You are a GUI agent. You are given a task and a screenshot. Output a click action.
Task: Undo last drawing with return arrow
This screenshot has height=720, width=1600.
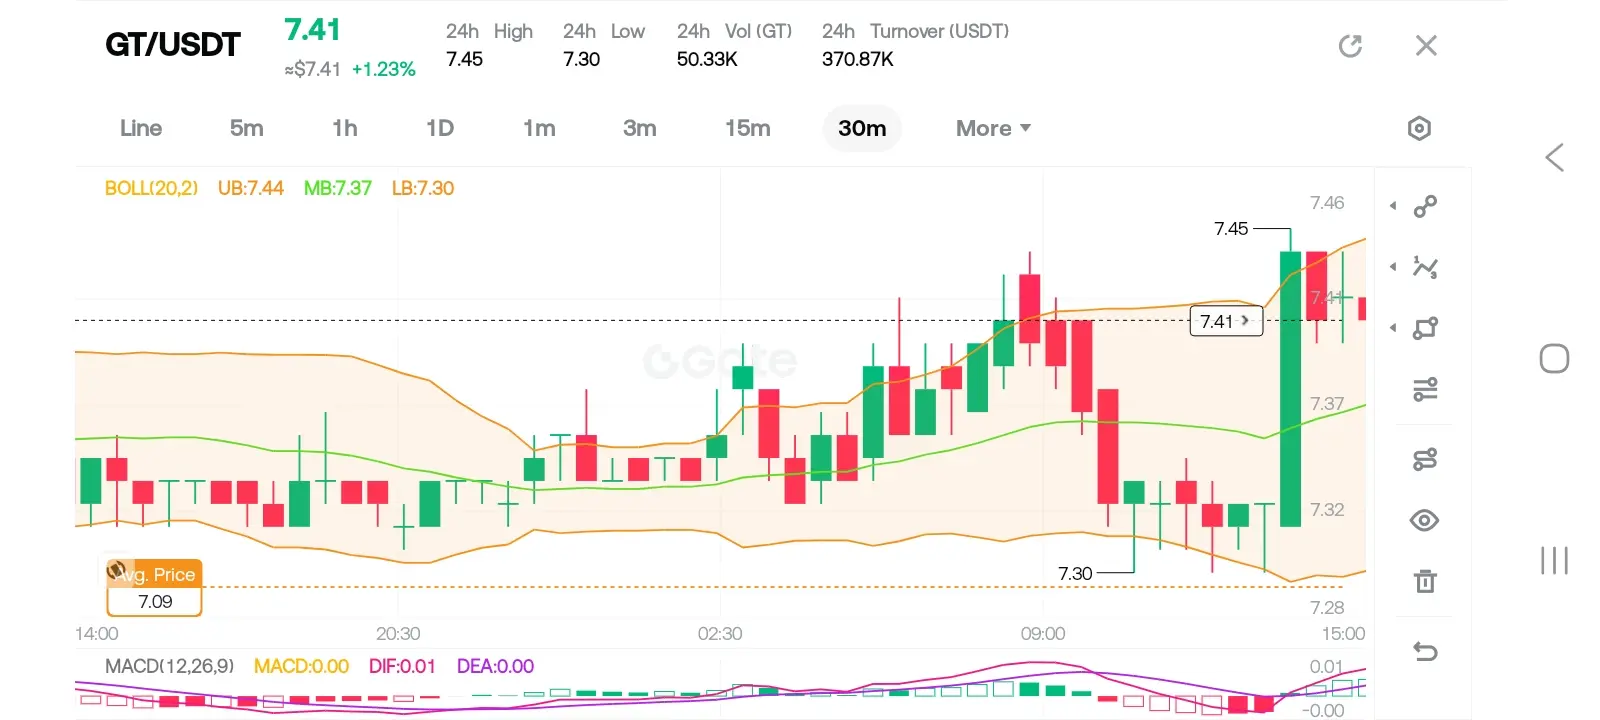coord(1425,652)
